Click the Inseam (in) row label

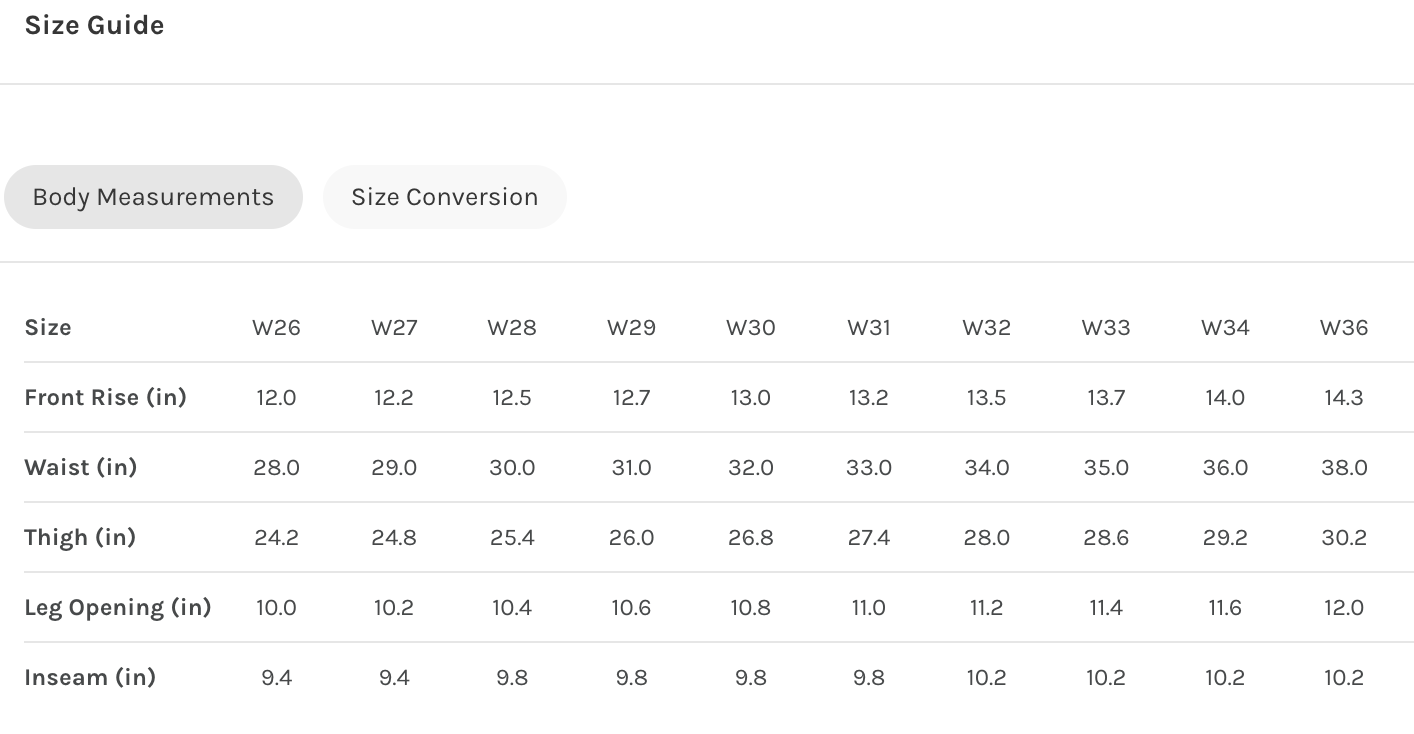pyautogui.click(x=90, y=677)
